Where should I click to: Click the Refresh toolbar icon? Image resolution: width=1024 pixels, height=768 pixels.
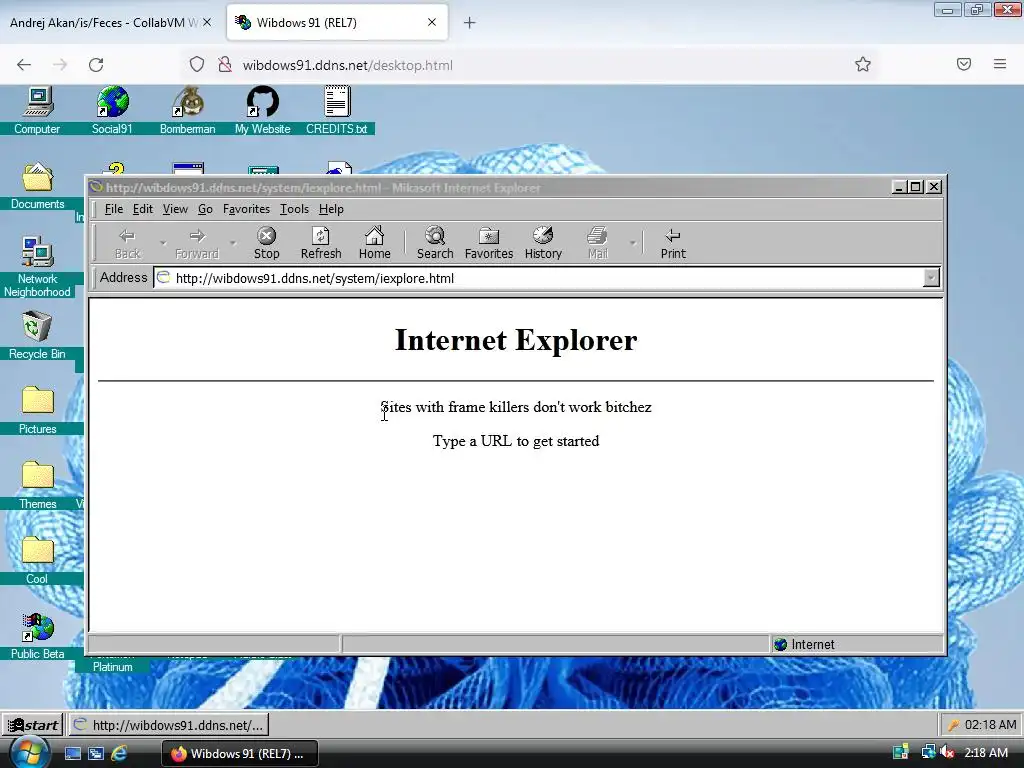click(x=321, y=243)
